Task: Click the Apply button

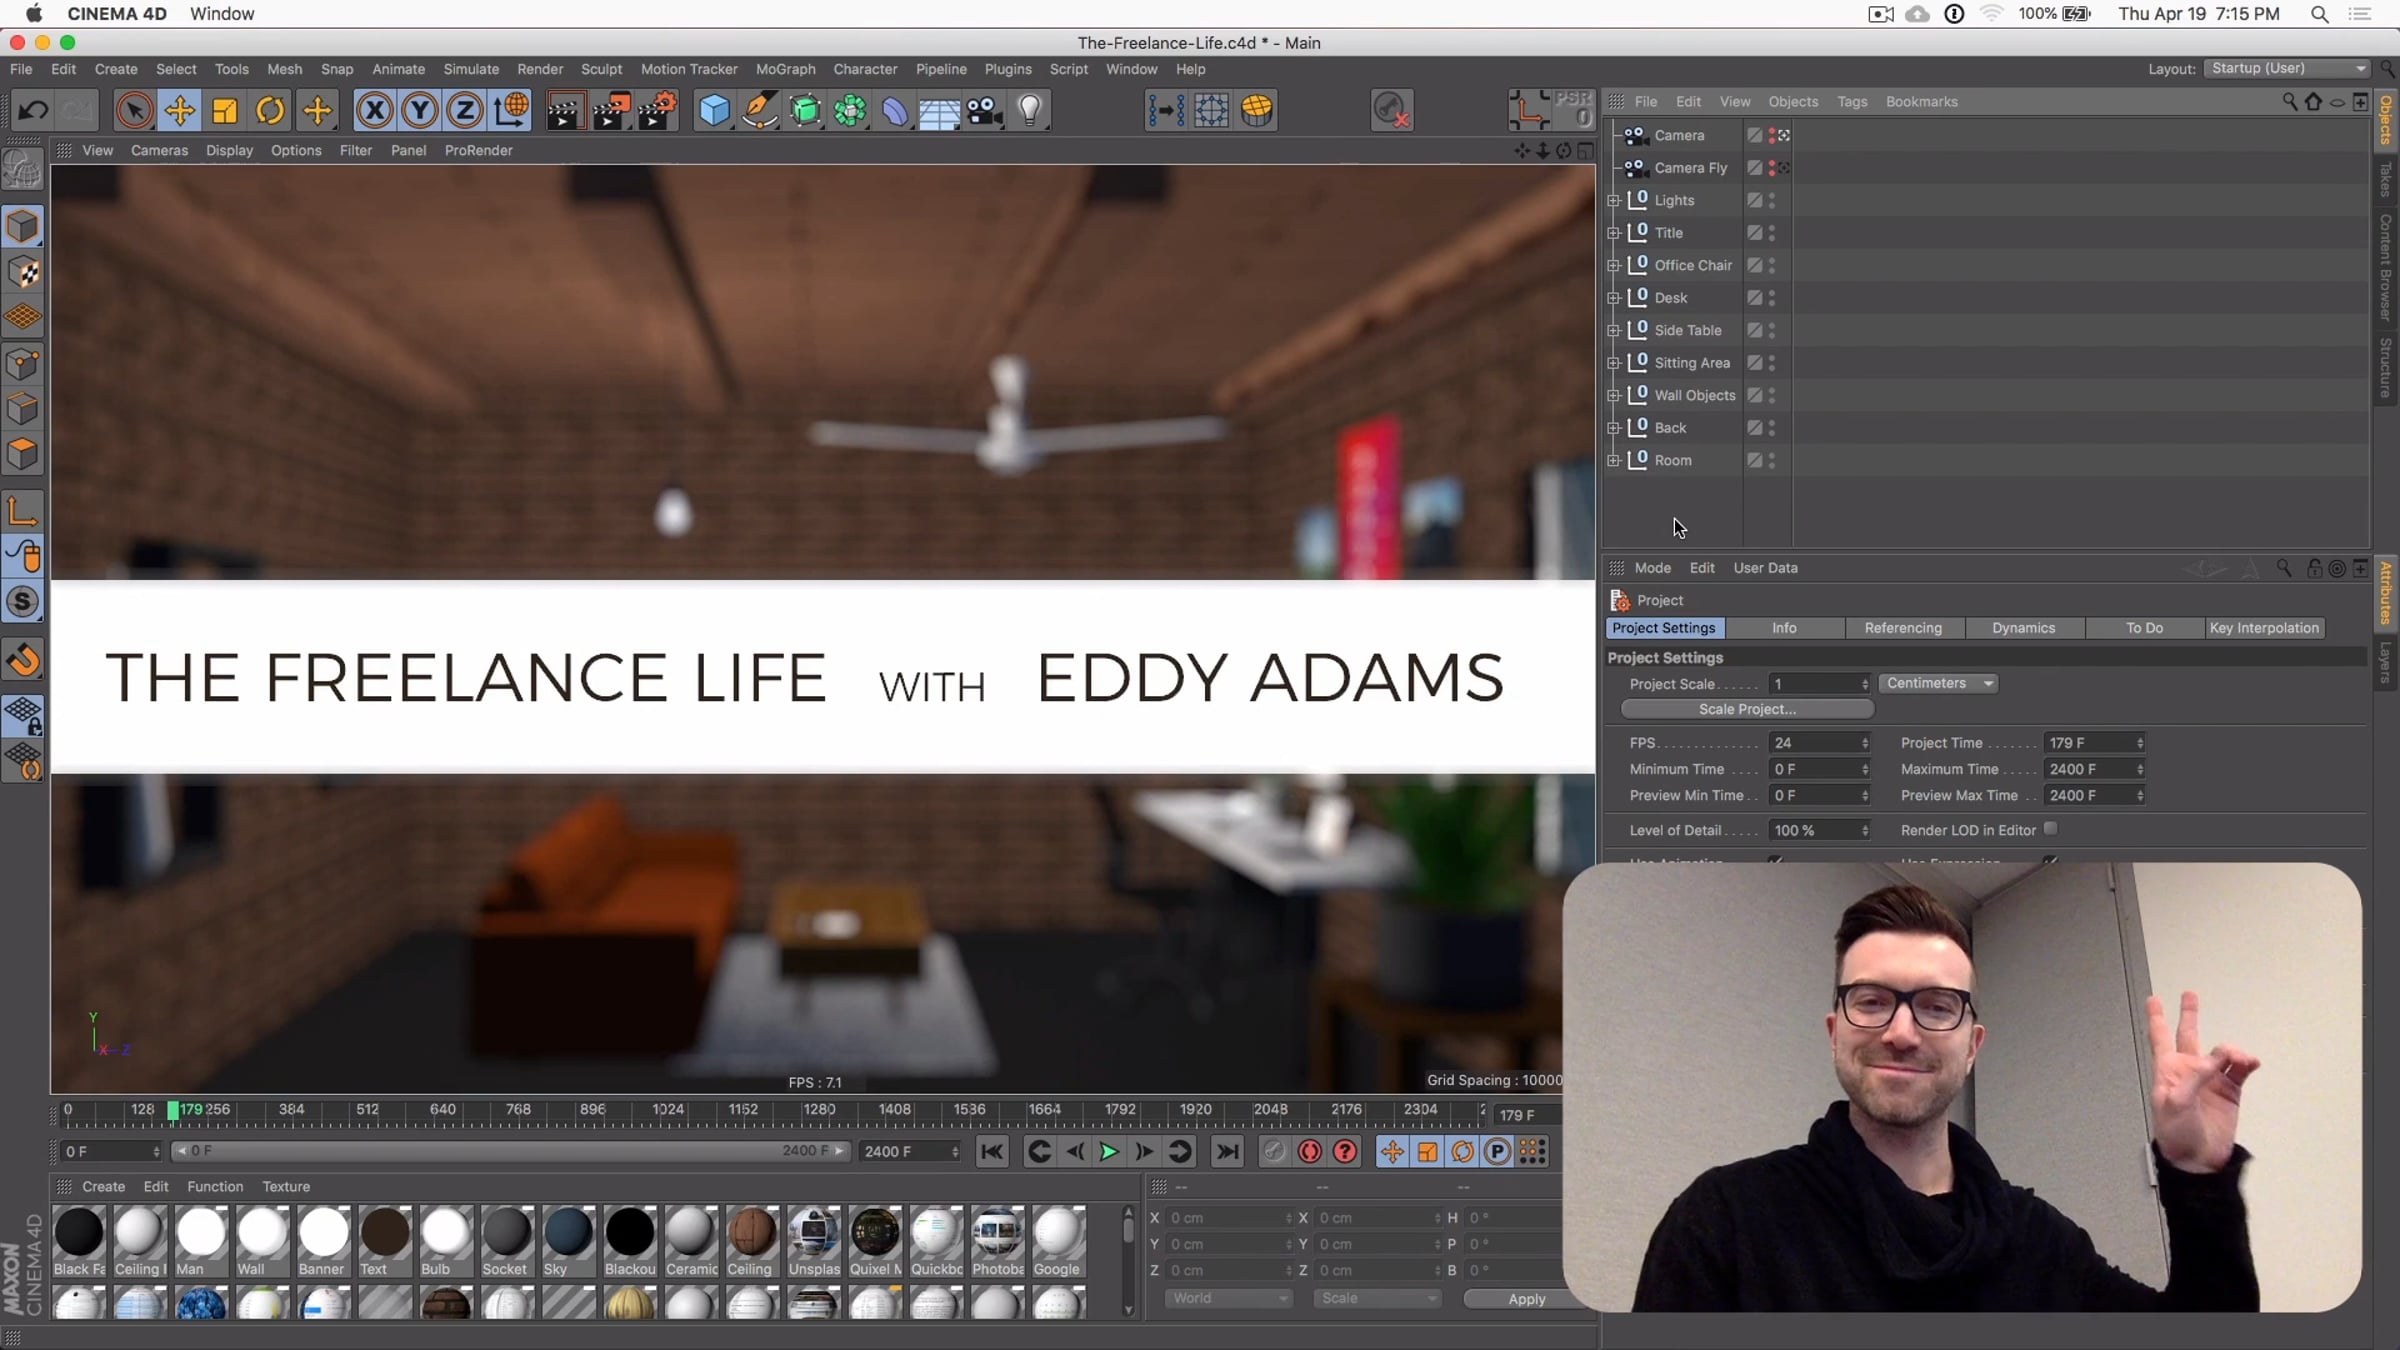Action: (1526, 1298)
